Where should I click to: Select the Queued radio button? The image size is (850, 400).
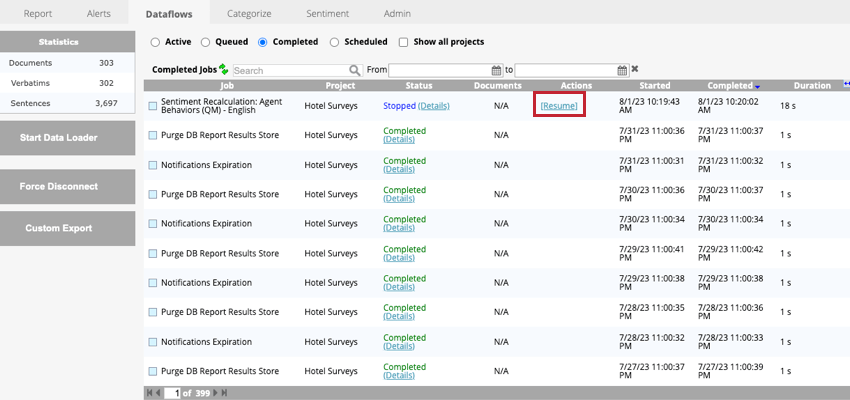pyautogui.click(x=205, y=42)
